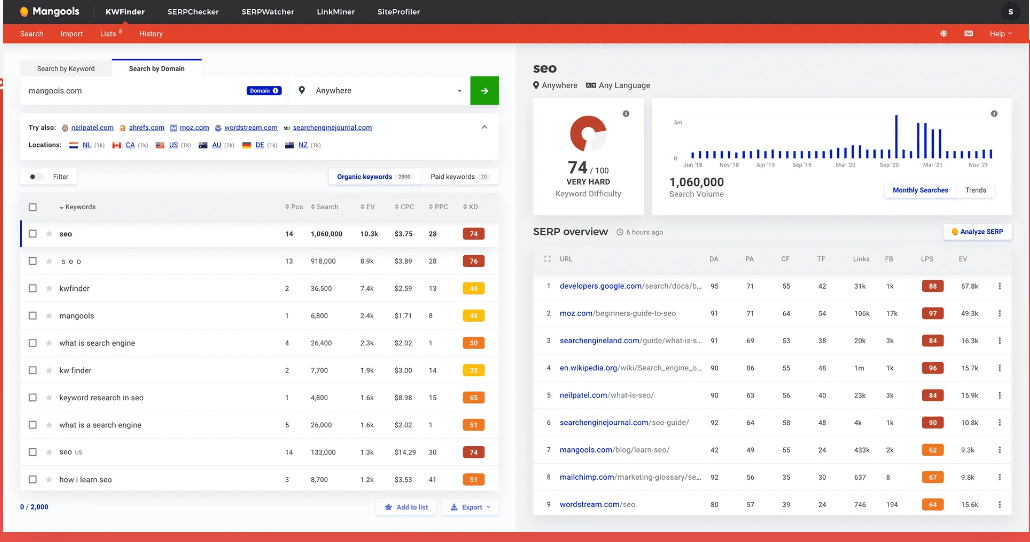1030x542 pixels.
Task: Open options menu for neilpatel.com row
Action: [x=1000, y=395]
